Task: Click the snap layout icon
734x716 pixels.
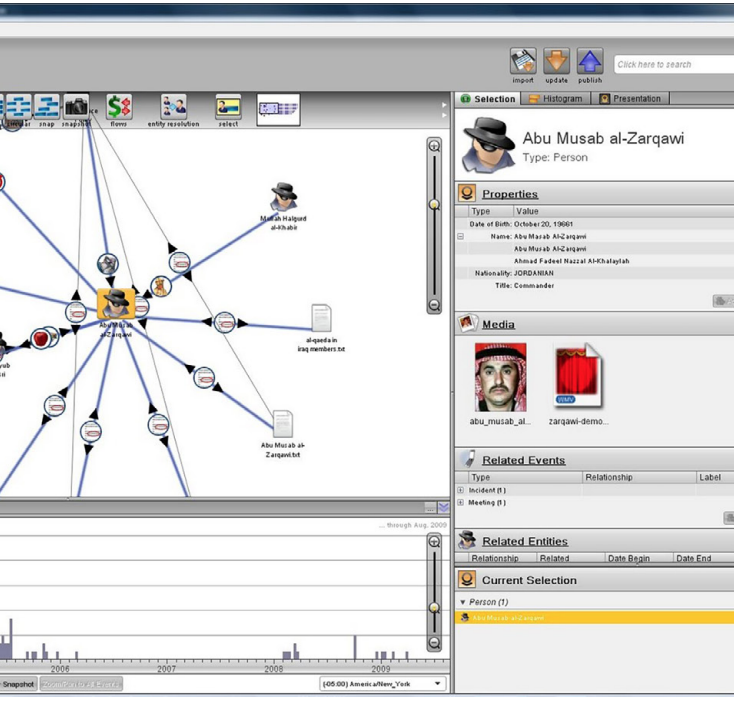Action: (47, 106)
